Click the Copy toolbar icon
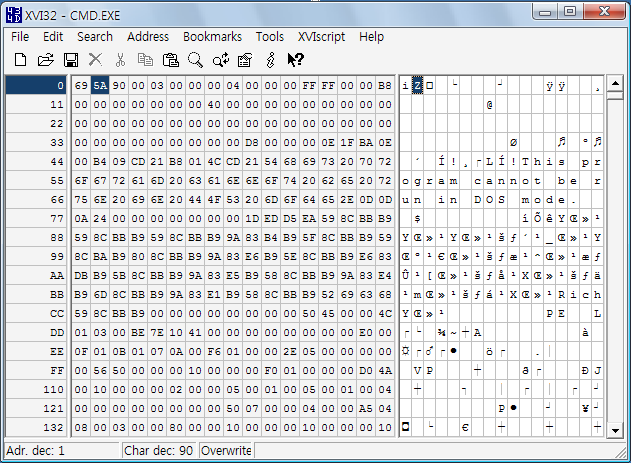The image size is (631, 463). (x=145, y=60)
